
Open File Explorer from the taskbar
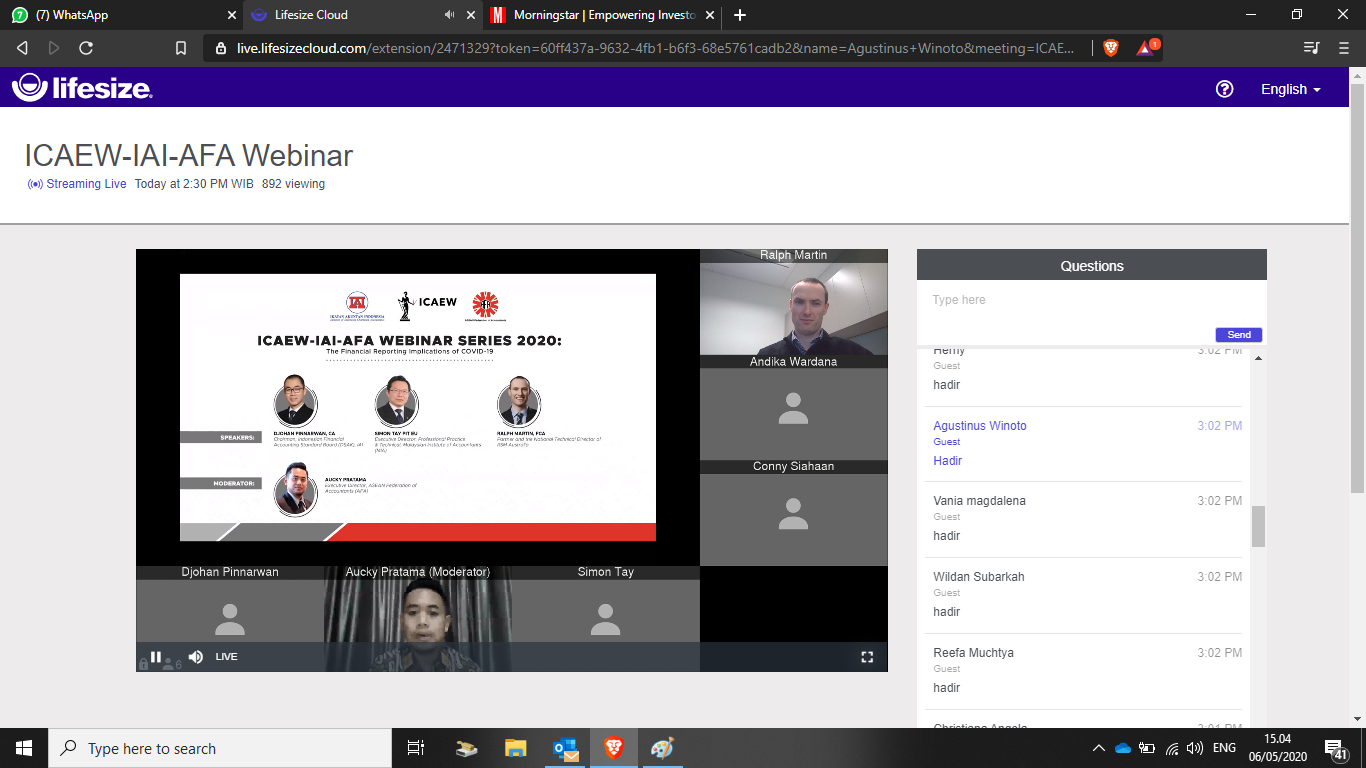click(515, 748)
